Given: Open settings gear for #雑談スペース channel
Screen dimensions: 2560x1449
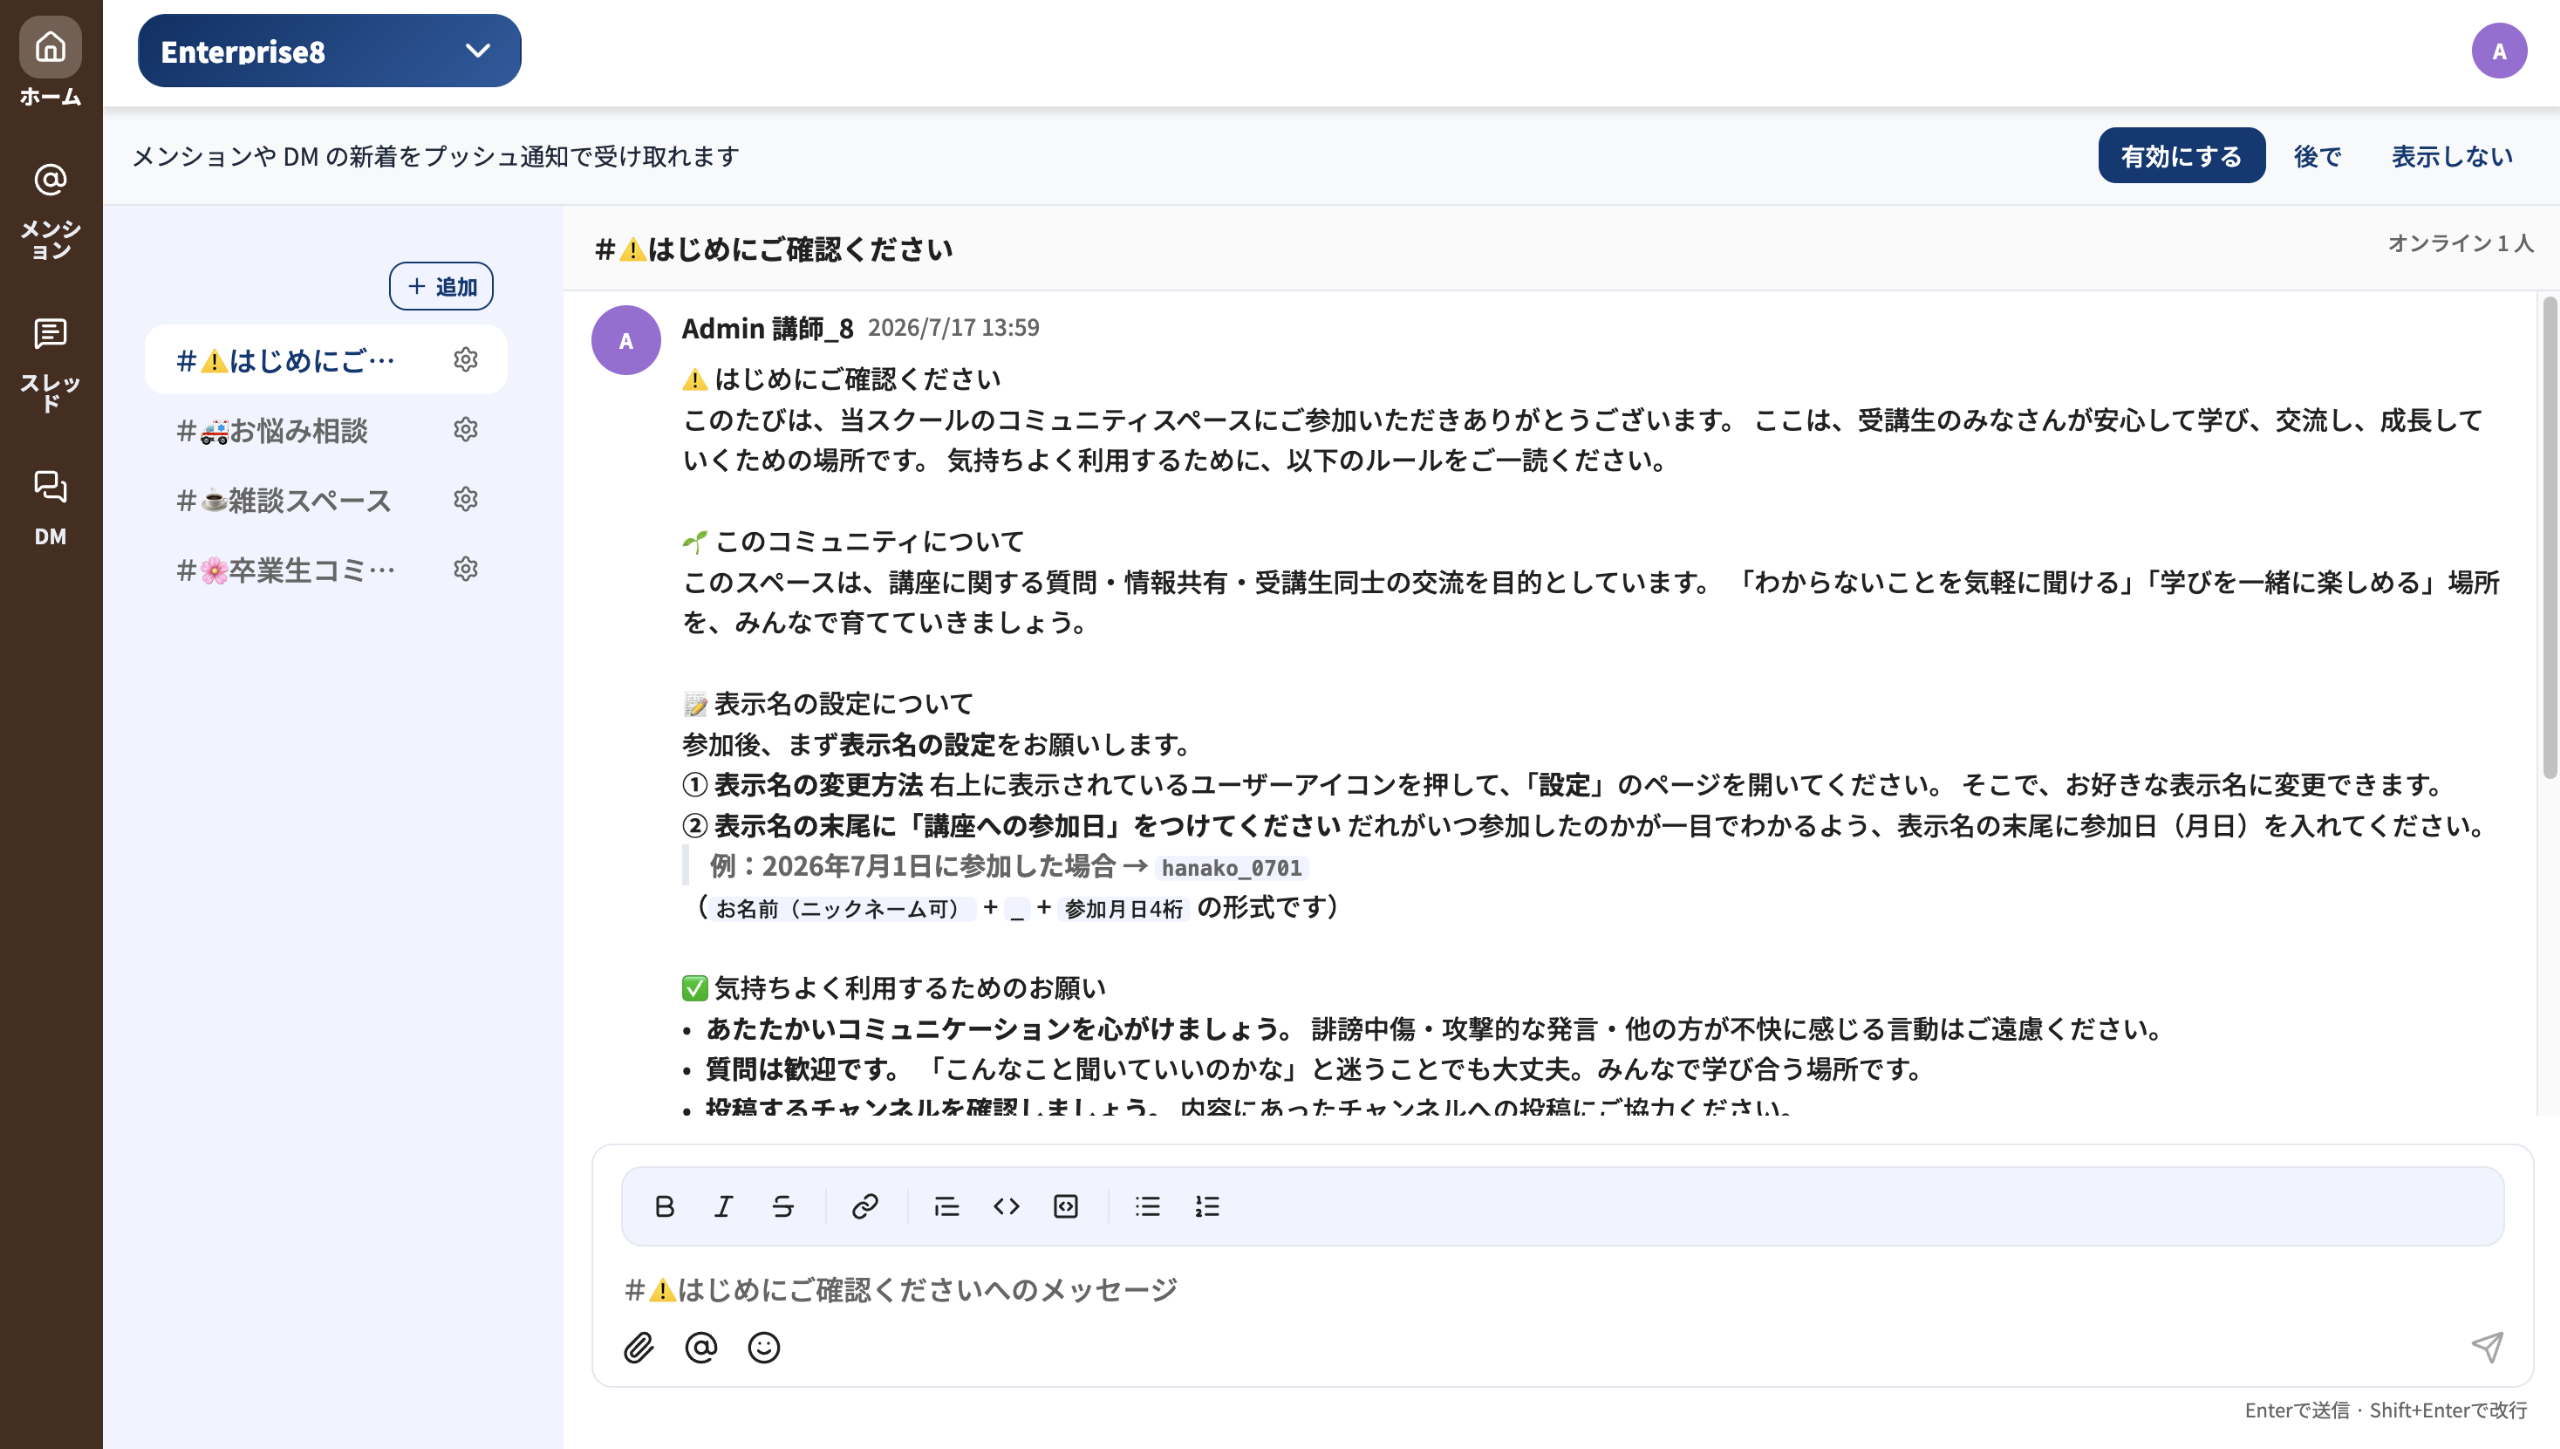Looking at the screenshot, I should pos(465,500).
